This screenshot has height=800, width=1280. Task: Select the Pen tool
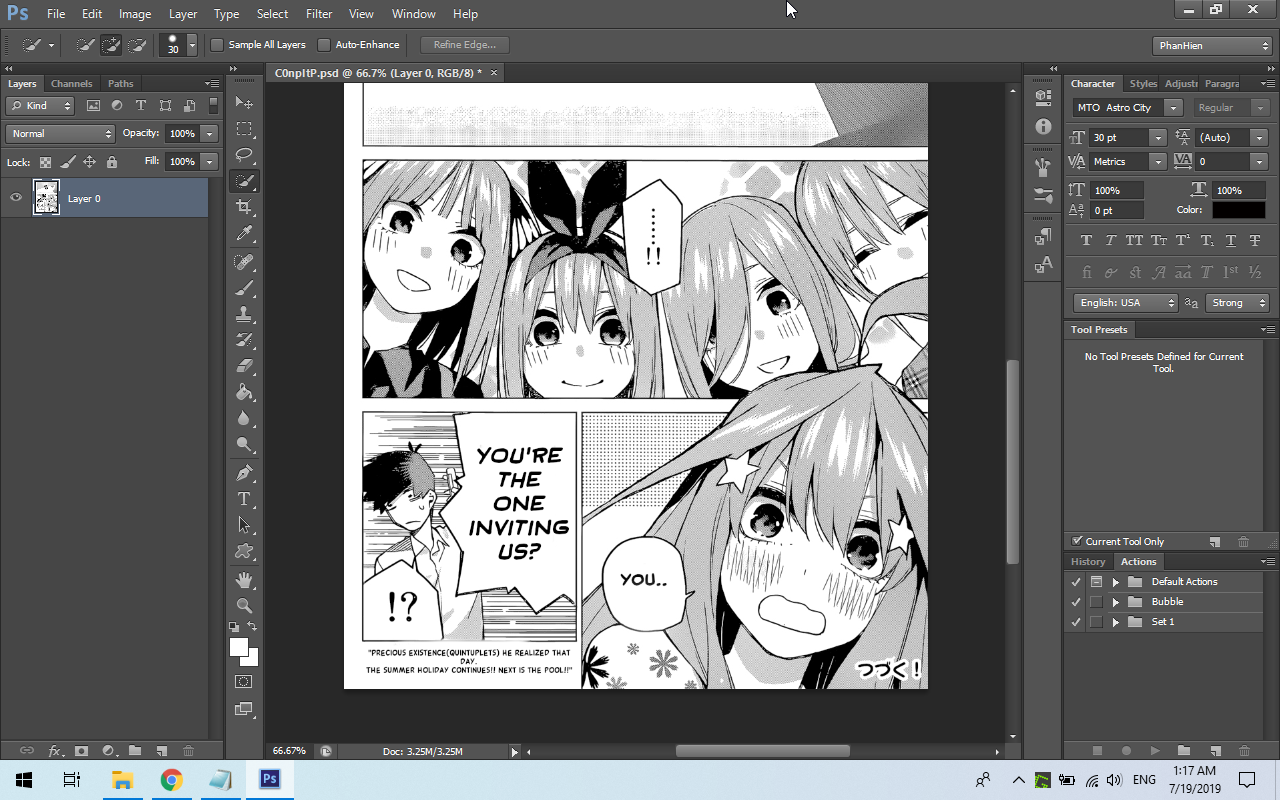coord(244,472)
